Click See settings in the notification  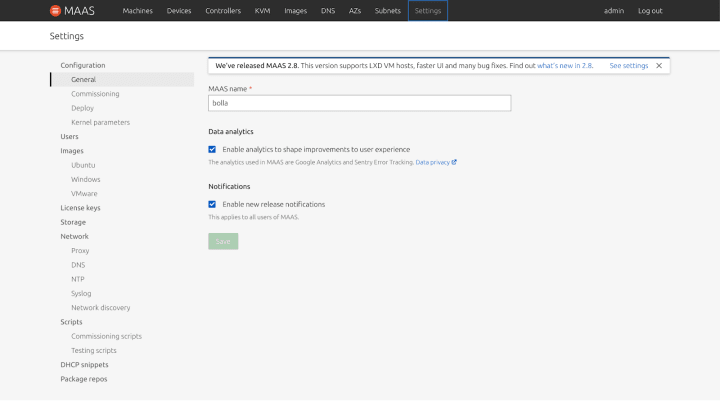pos(629,66)
